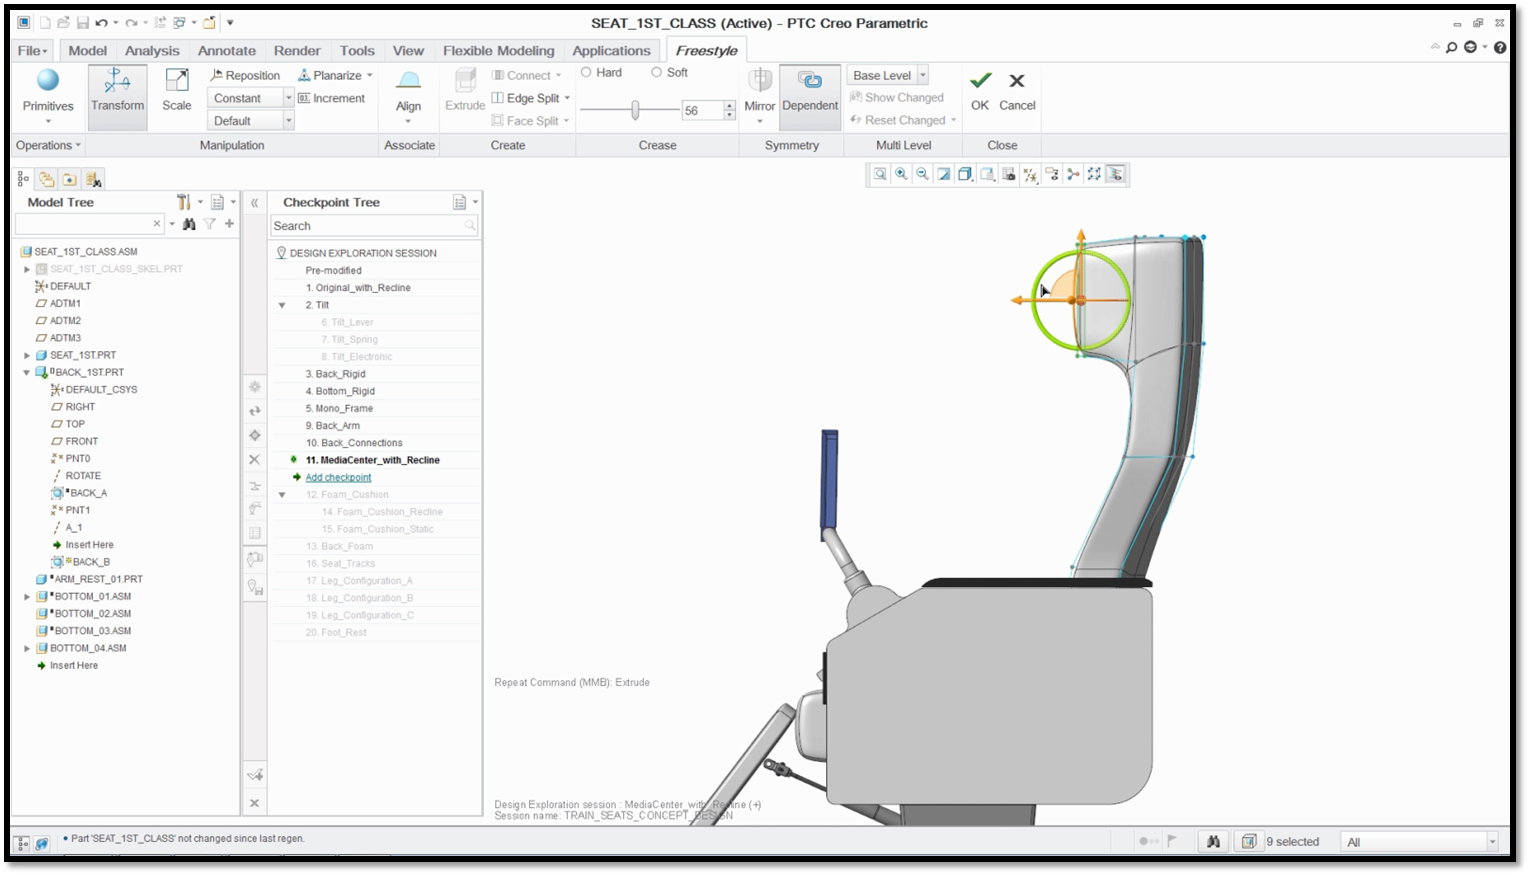The width and height of the screenshot is (1529, 875).
Task: Click the Model Tree tab icon
Action: pyautogui.click(x=23, y=180)
